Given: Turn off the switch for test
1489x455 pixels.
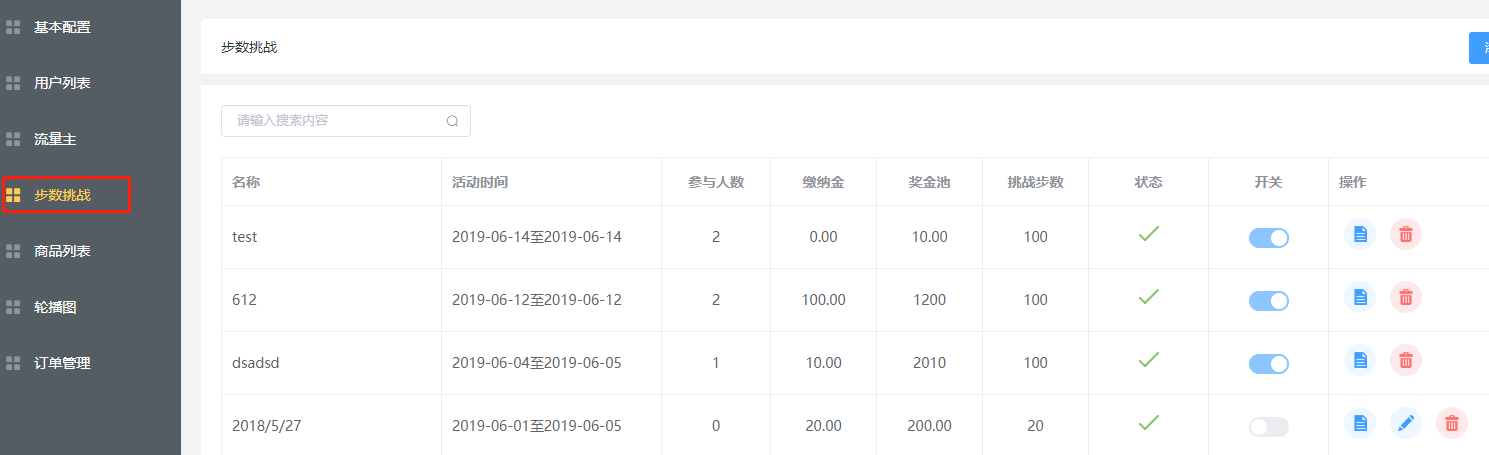Looking at the screenshot, I should (1268, 238).
